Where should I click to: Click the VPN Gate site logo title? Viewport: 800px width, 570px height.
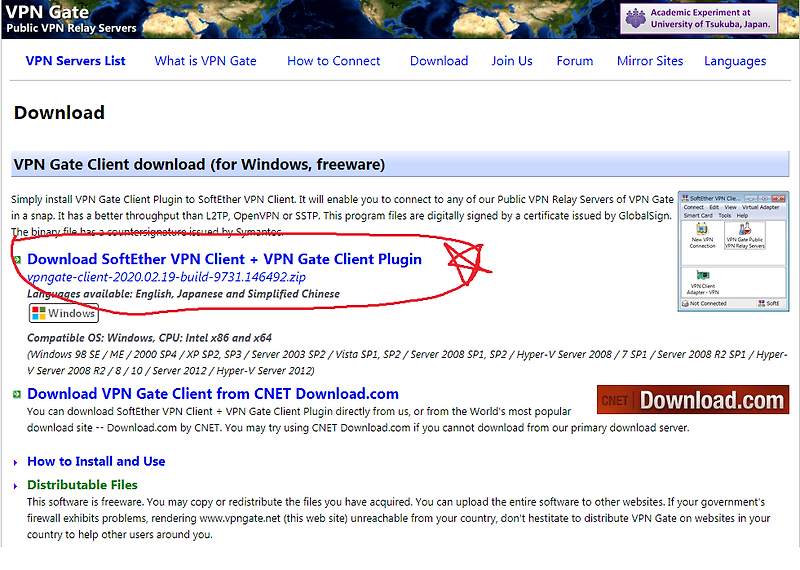click(47, 11)
